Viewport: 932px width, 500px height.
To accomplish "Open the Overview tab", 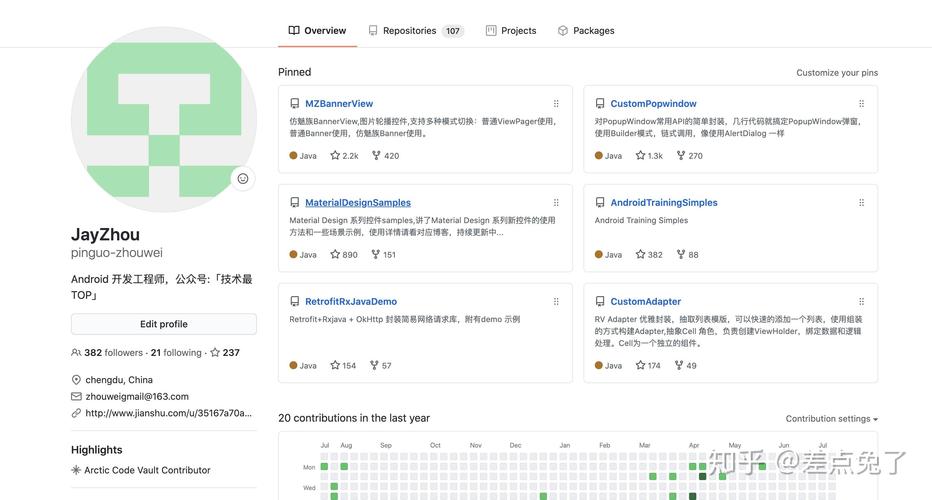I will (317, 30).
